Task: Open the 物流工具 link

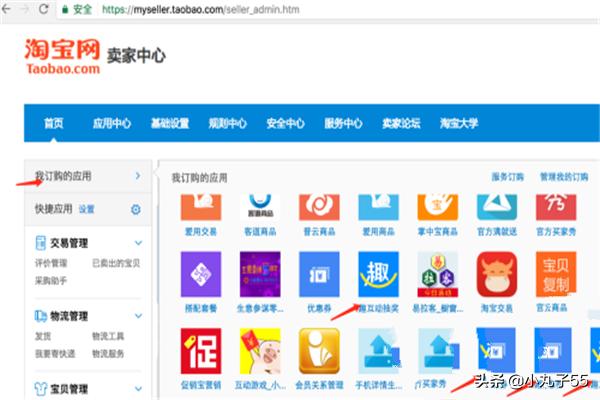Action: point(108,336)
